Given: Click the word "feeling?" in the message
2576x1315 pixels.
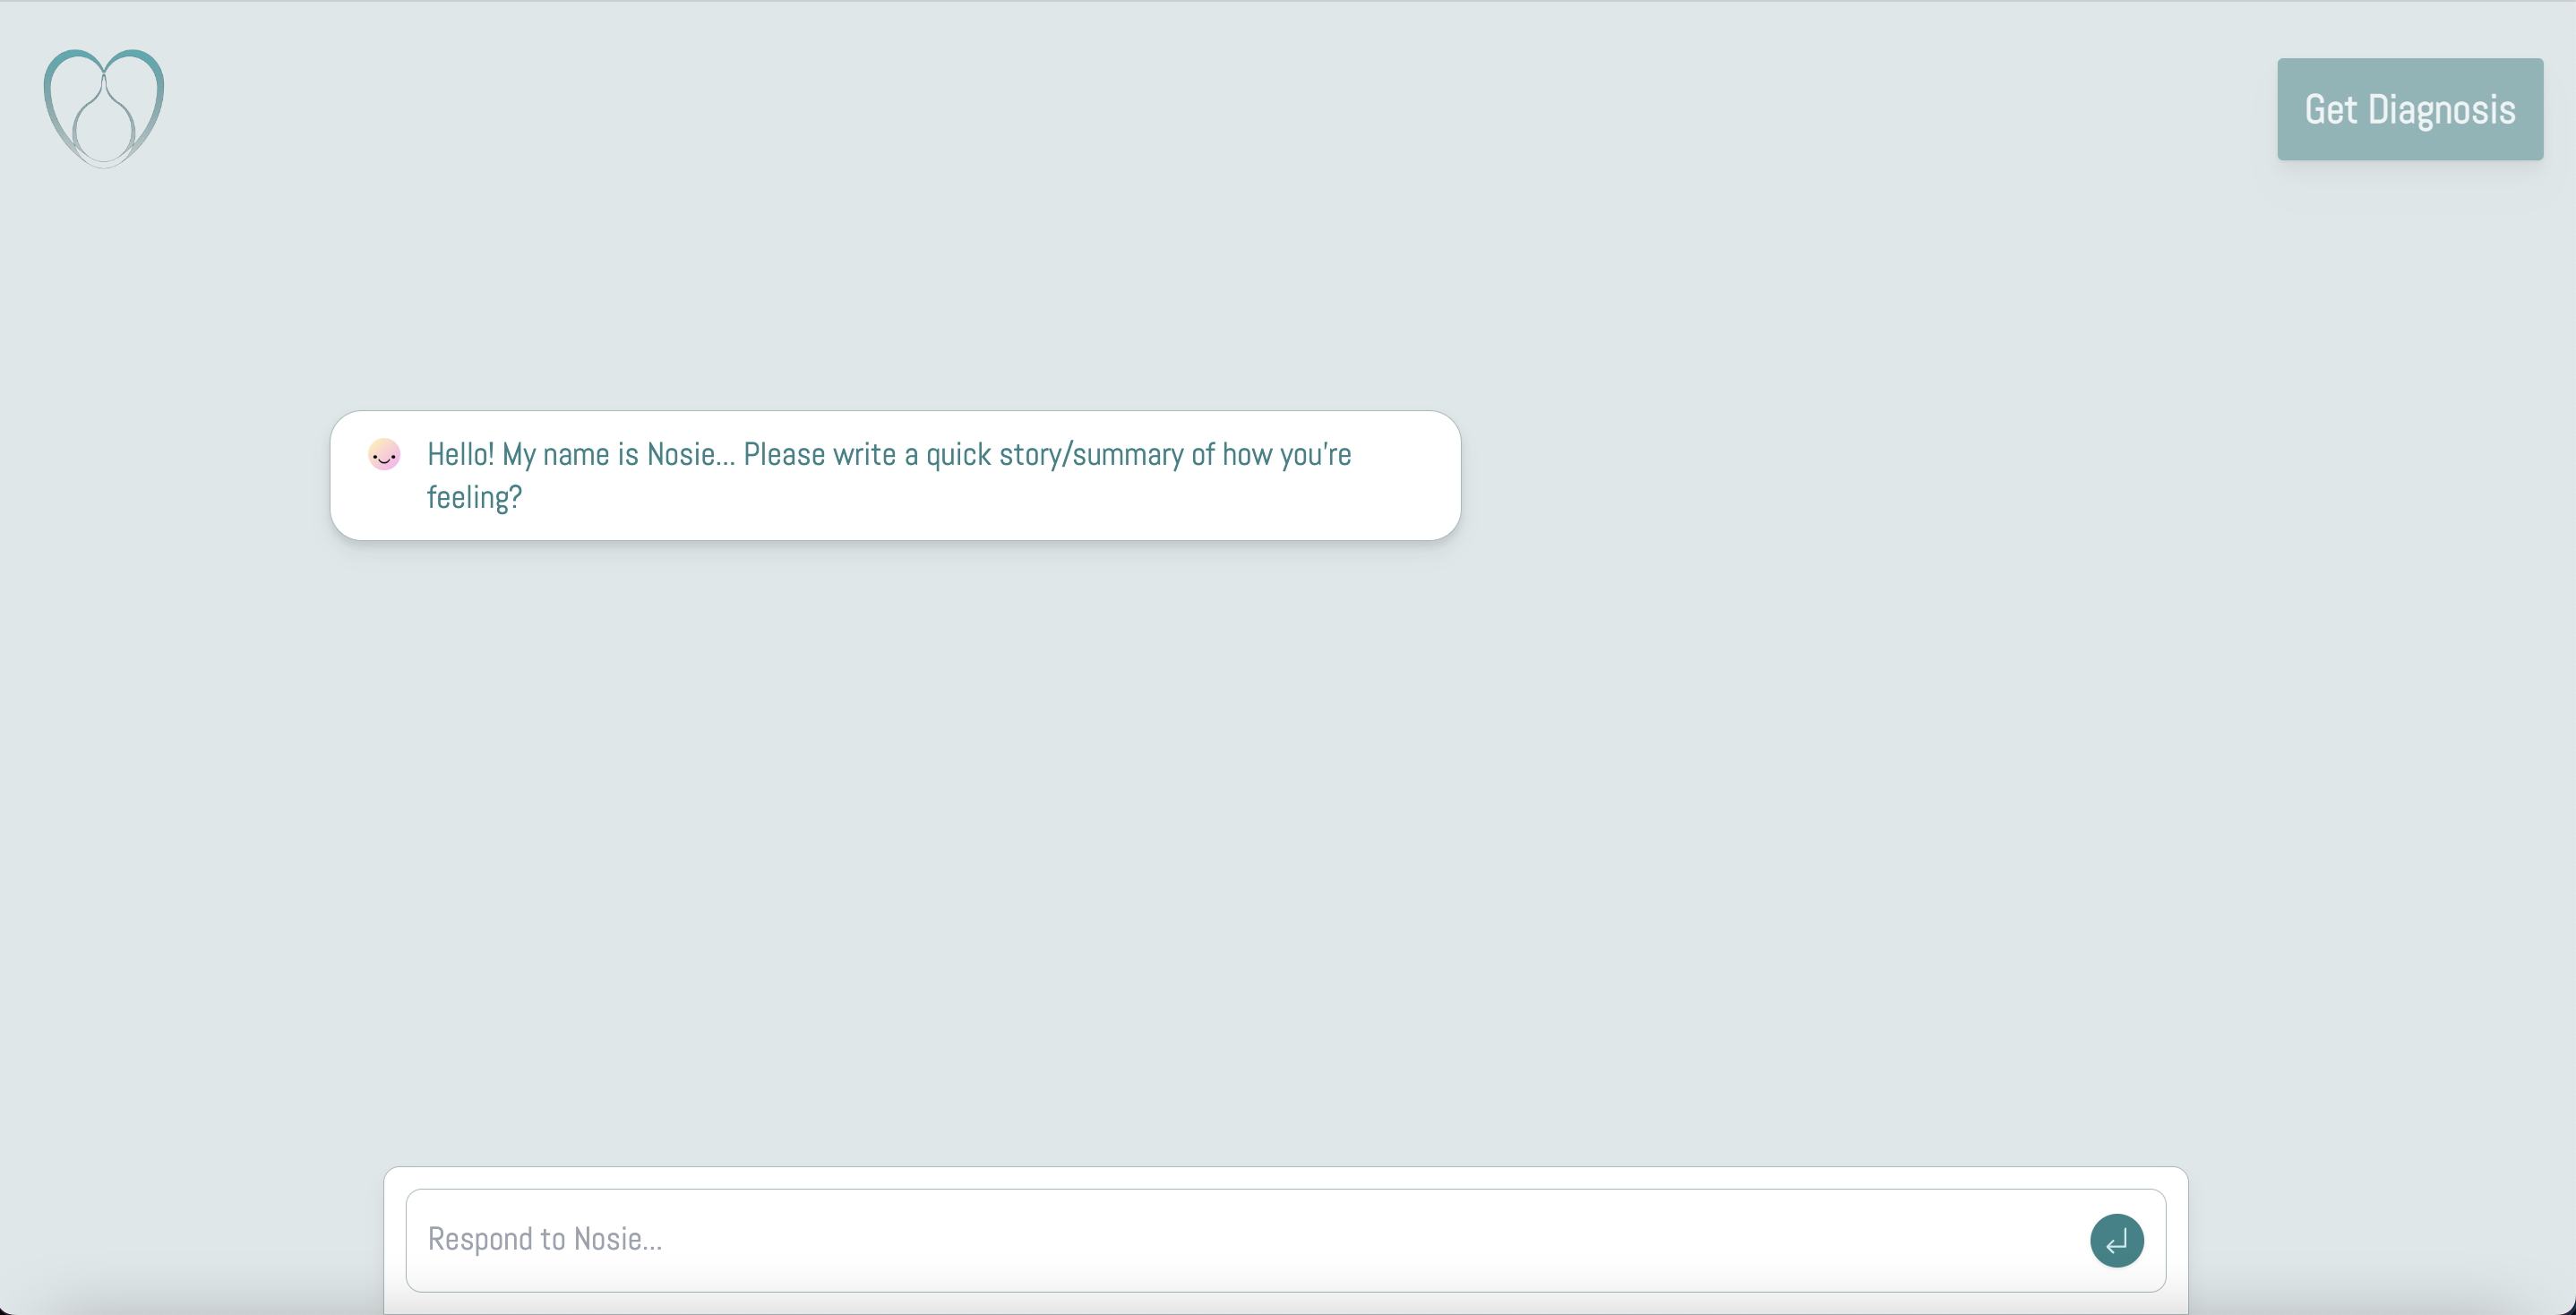Looking at the screenshot, I should tap(474, 498).
